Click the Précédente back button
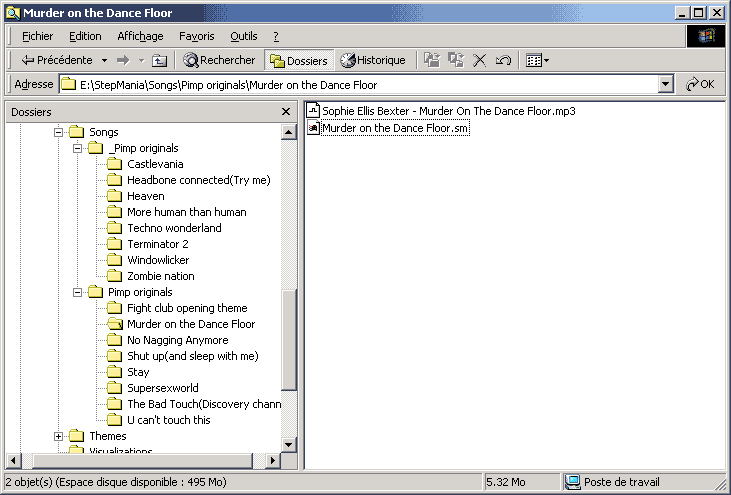 point(57,60)
